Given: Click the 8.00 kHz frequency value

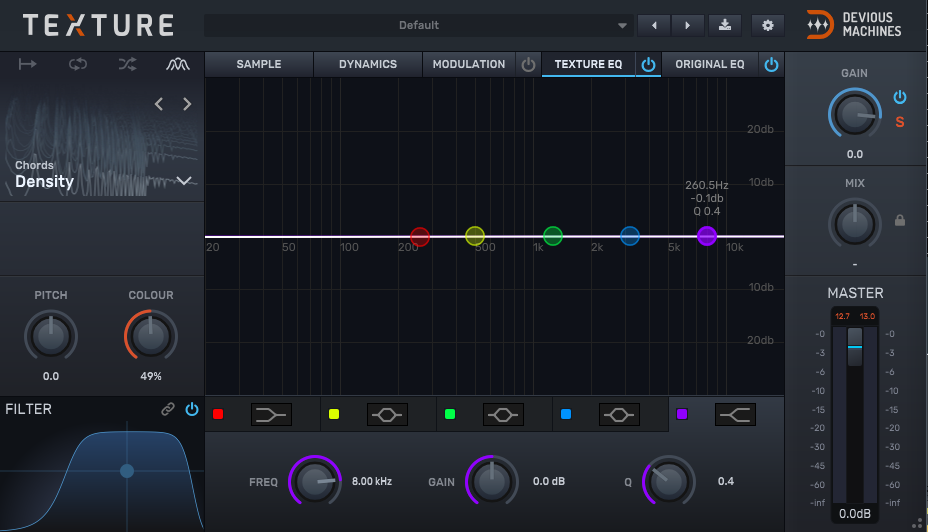Looking at the screenshot, I should pyautogui.click(x=372, y=481).
